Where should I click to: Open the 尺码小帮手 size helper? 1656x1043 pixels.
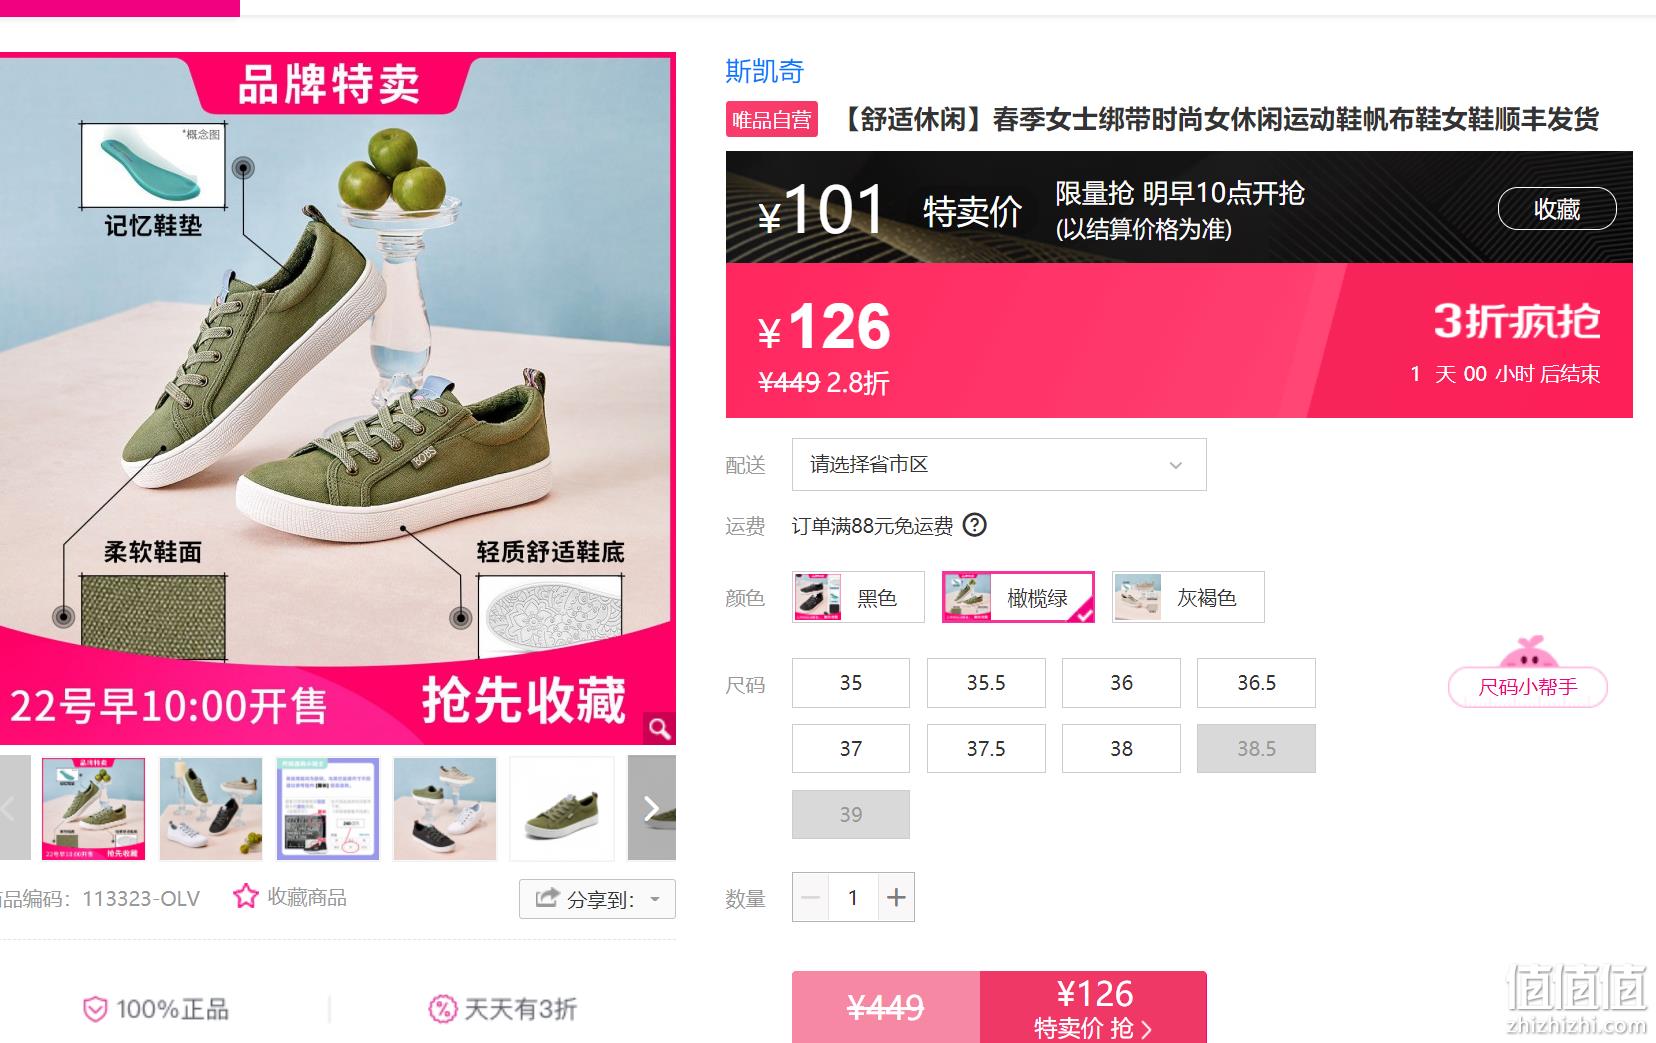point(1527,687)
